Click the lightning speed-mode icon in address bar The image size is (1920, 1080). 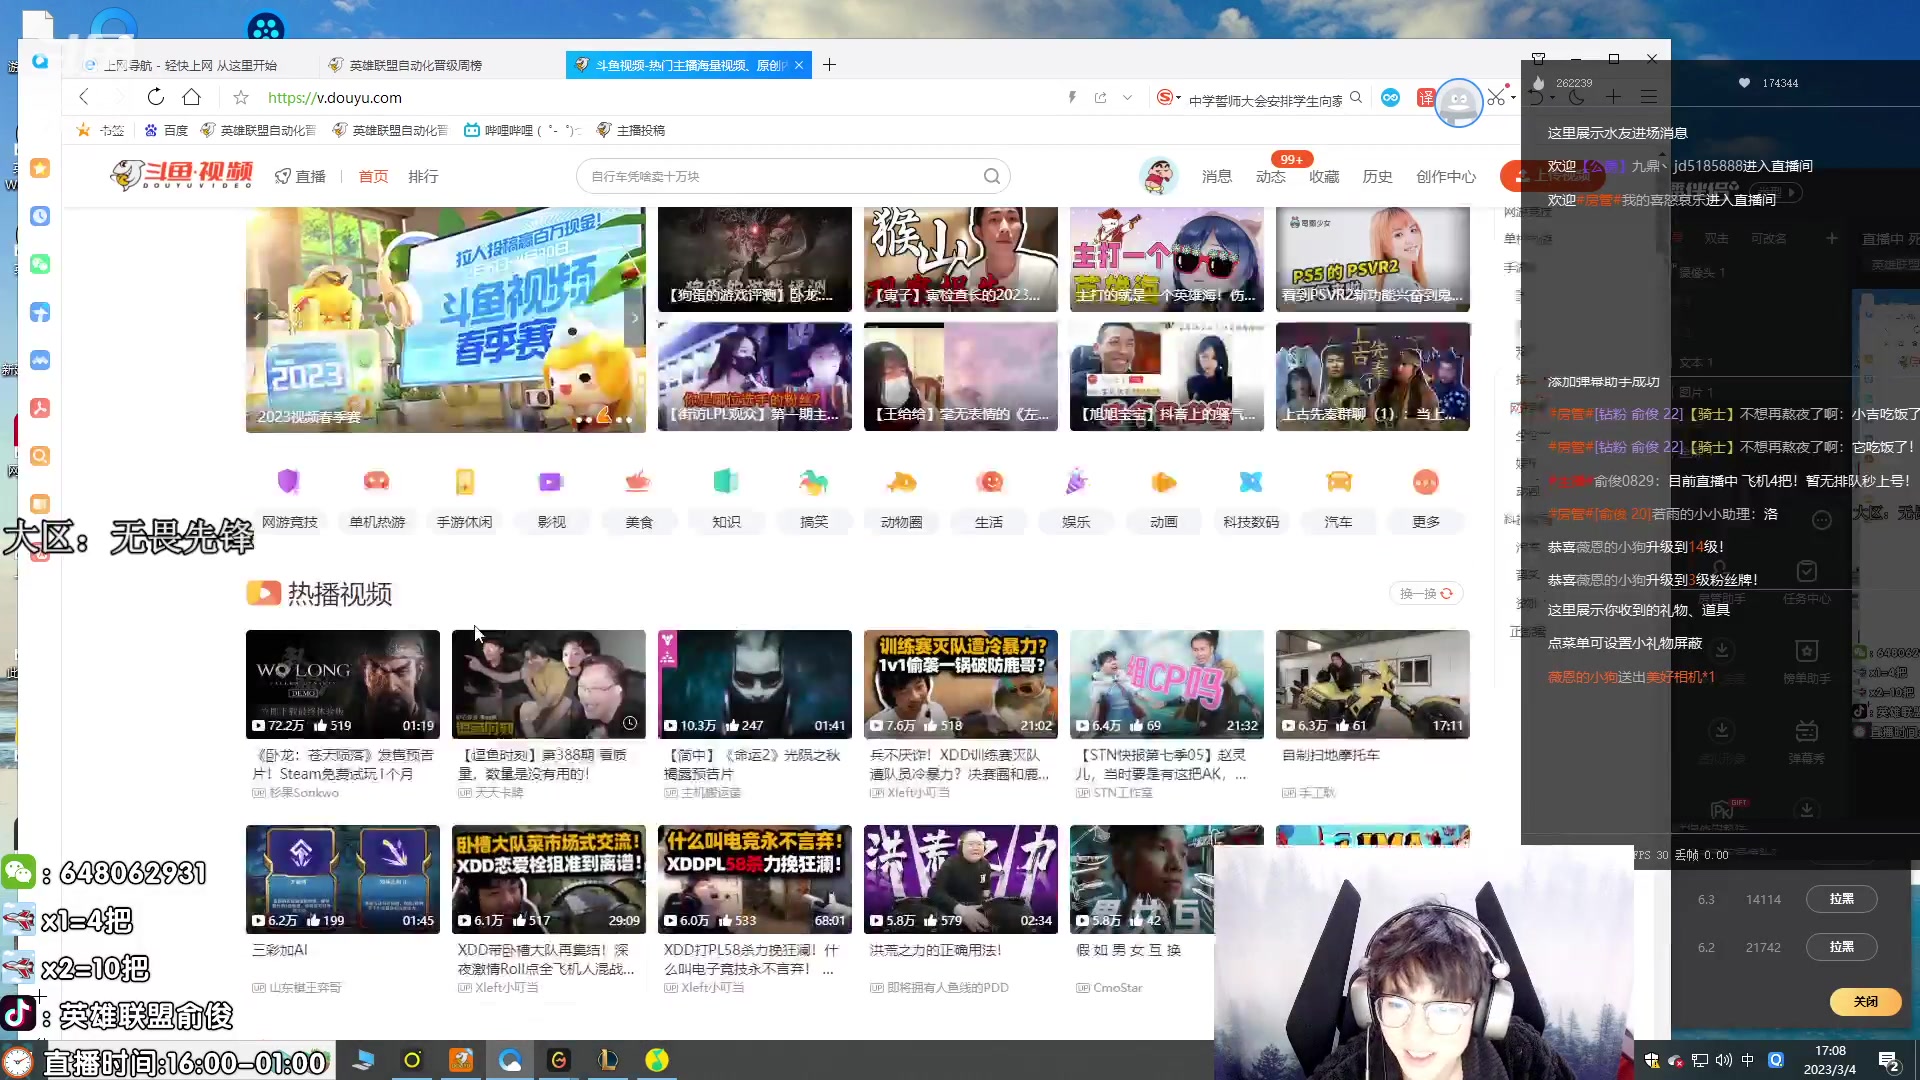[x=1072, y=97]
